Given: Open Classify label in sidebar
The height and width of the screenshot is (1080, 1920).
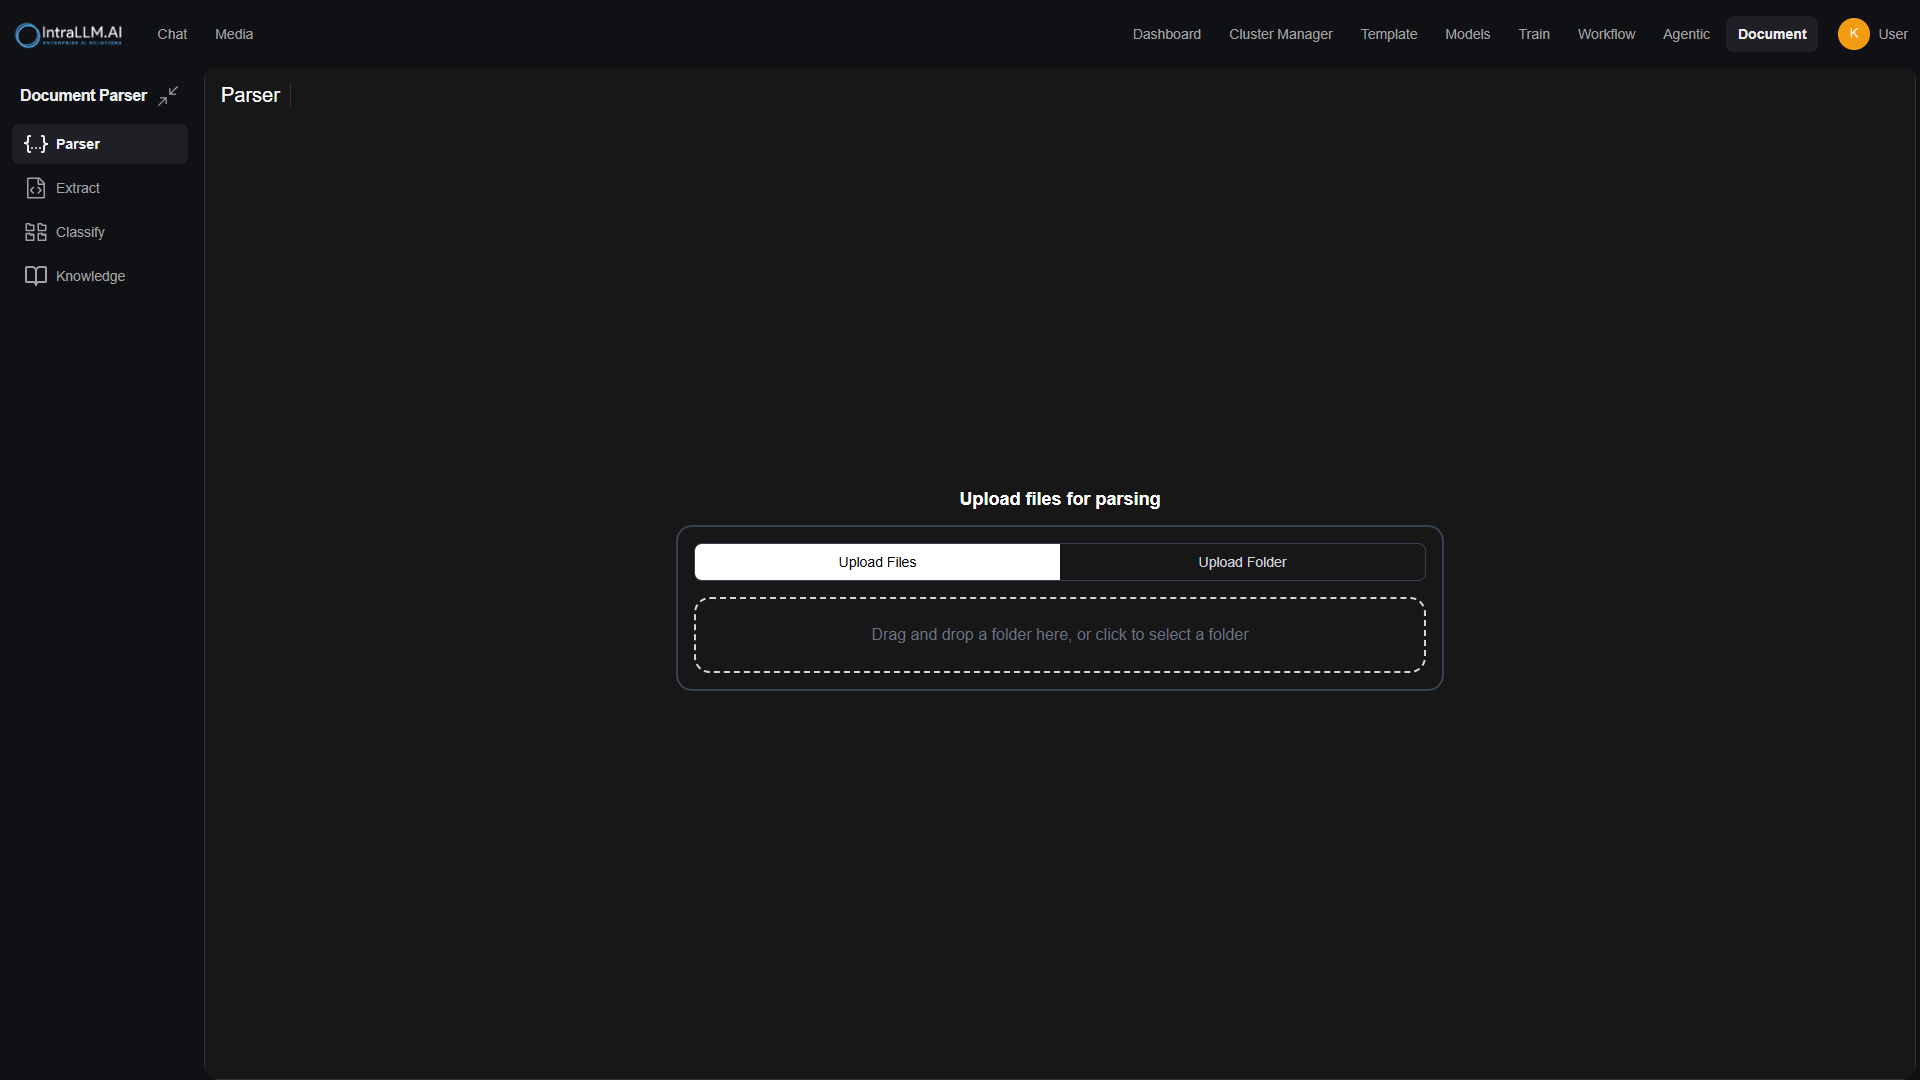Looking at the screenshot, I should coord(80,232).
